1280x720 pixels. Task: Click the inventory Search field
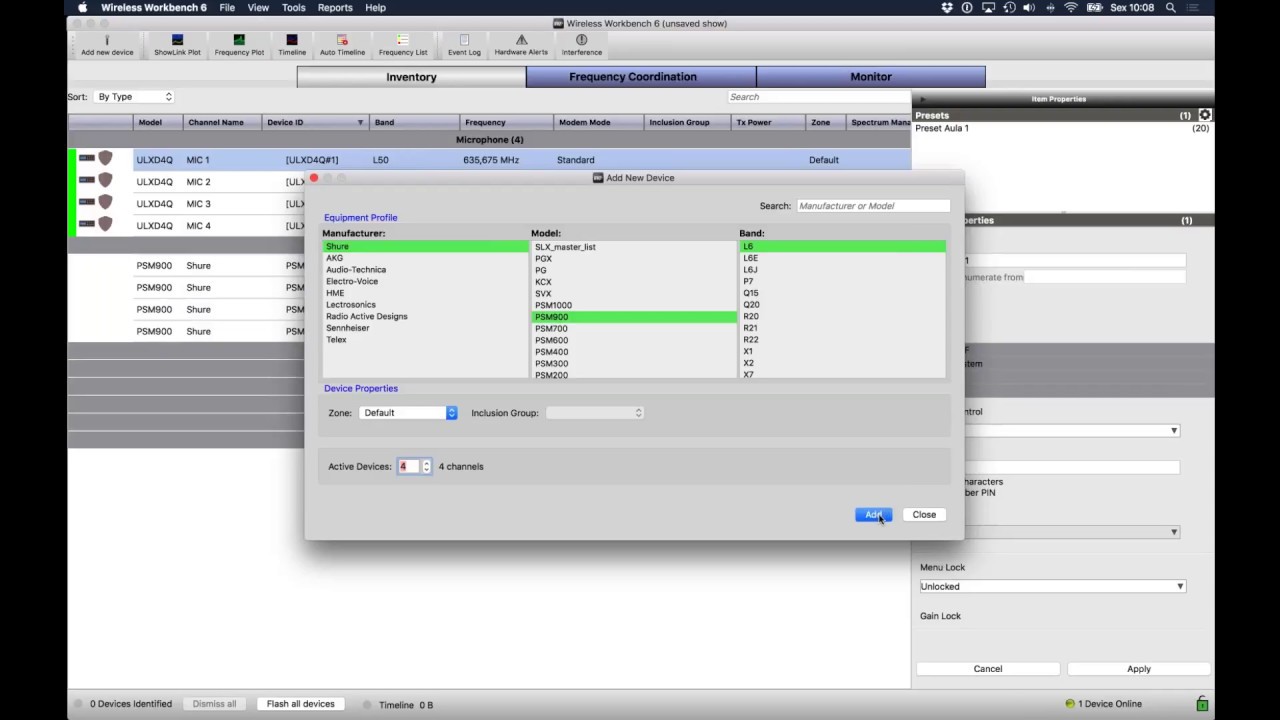pyautogui.click(x=819, y=97)
